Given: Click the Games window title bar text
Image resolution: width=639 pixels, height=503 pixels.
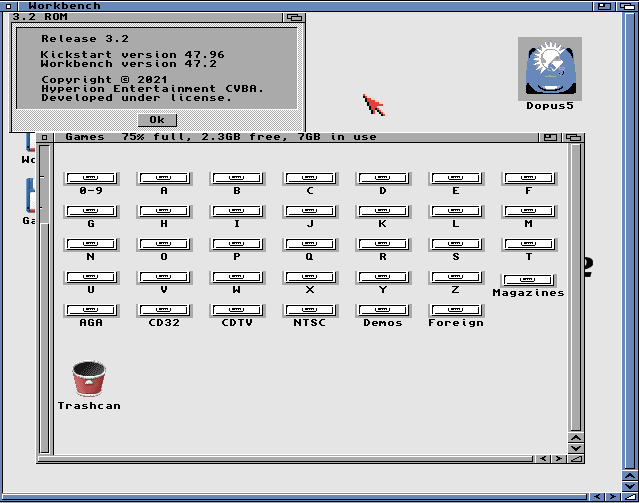Looking at the screenshot, I should (x=220, y=137).
